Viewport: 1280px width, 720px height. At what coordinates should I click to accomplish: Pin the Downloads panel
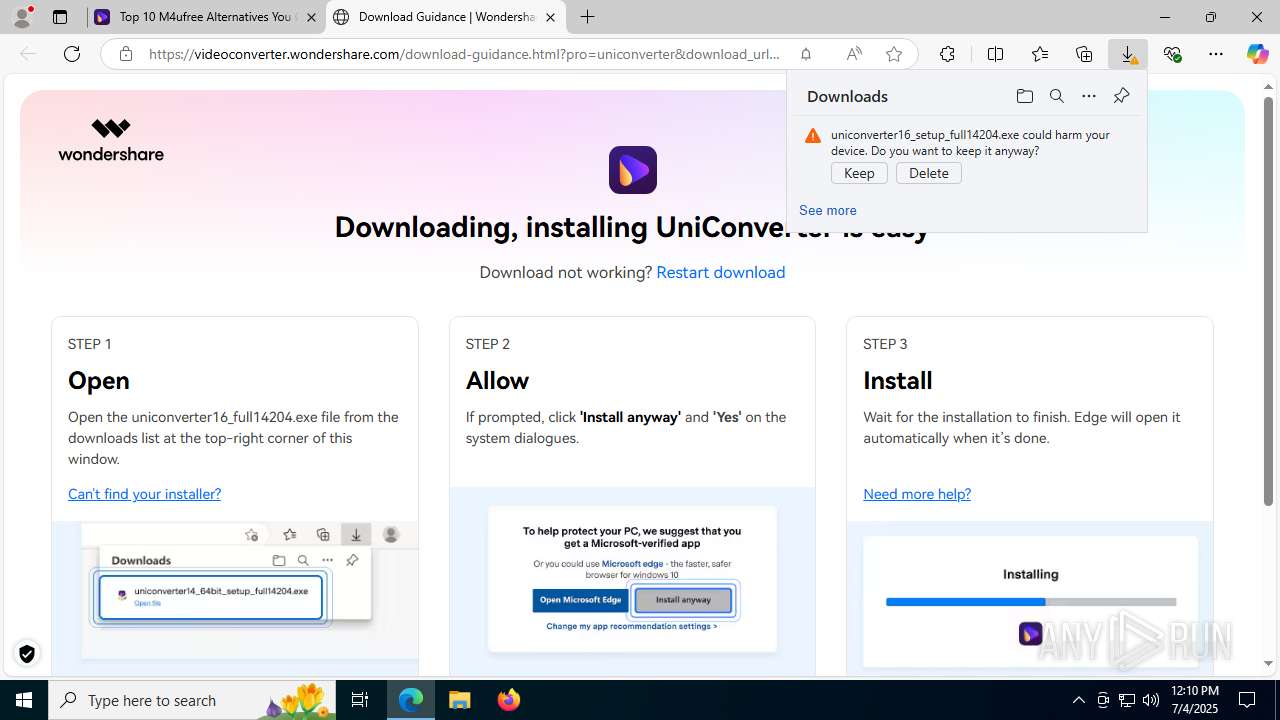pos(1121,96)
